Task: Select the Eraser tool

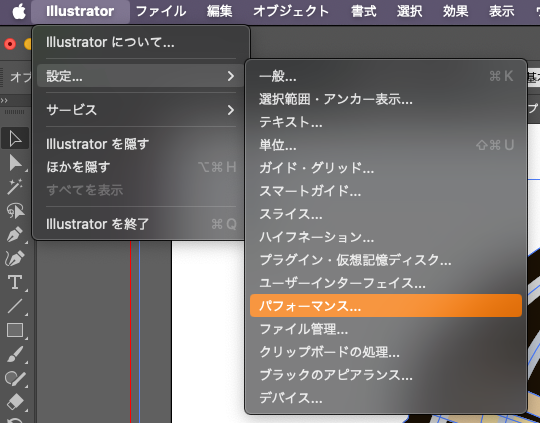Action: pyautogui.click(x=15, y=402)
